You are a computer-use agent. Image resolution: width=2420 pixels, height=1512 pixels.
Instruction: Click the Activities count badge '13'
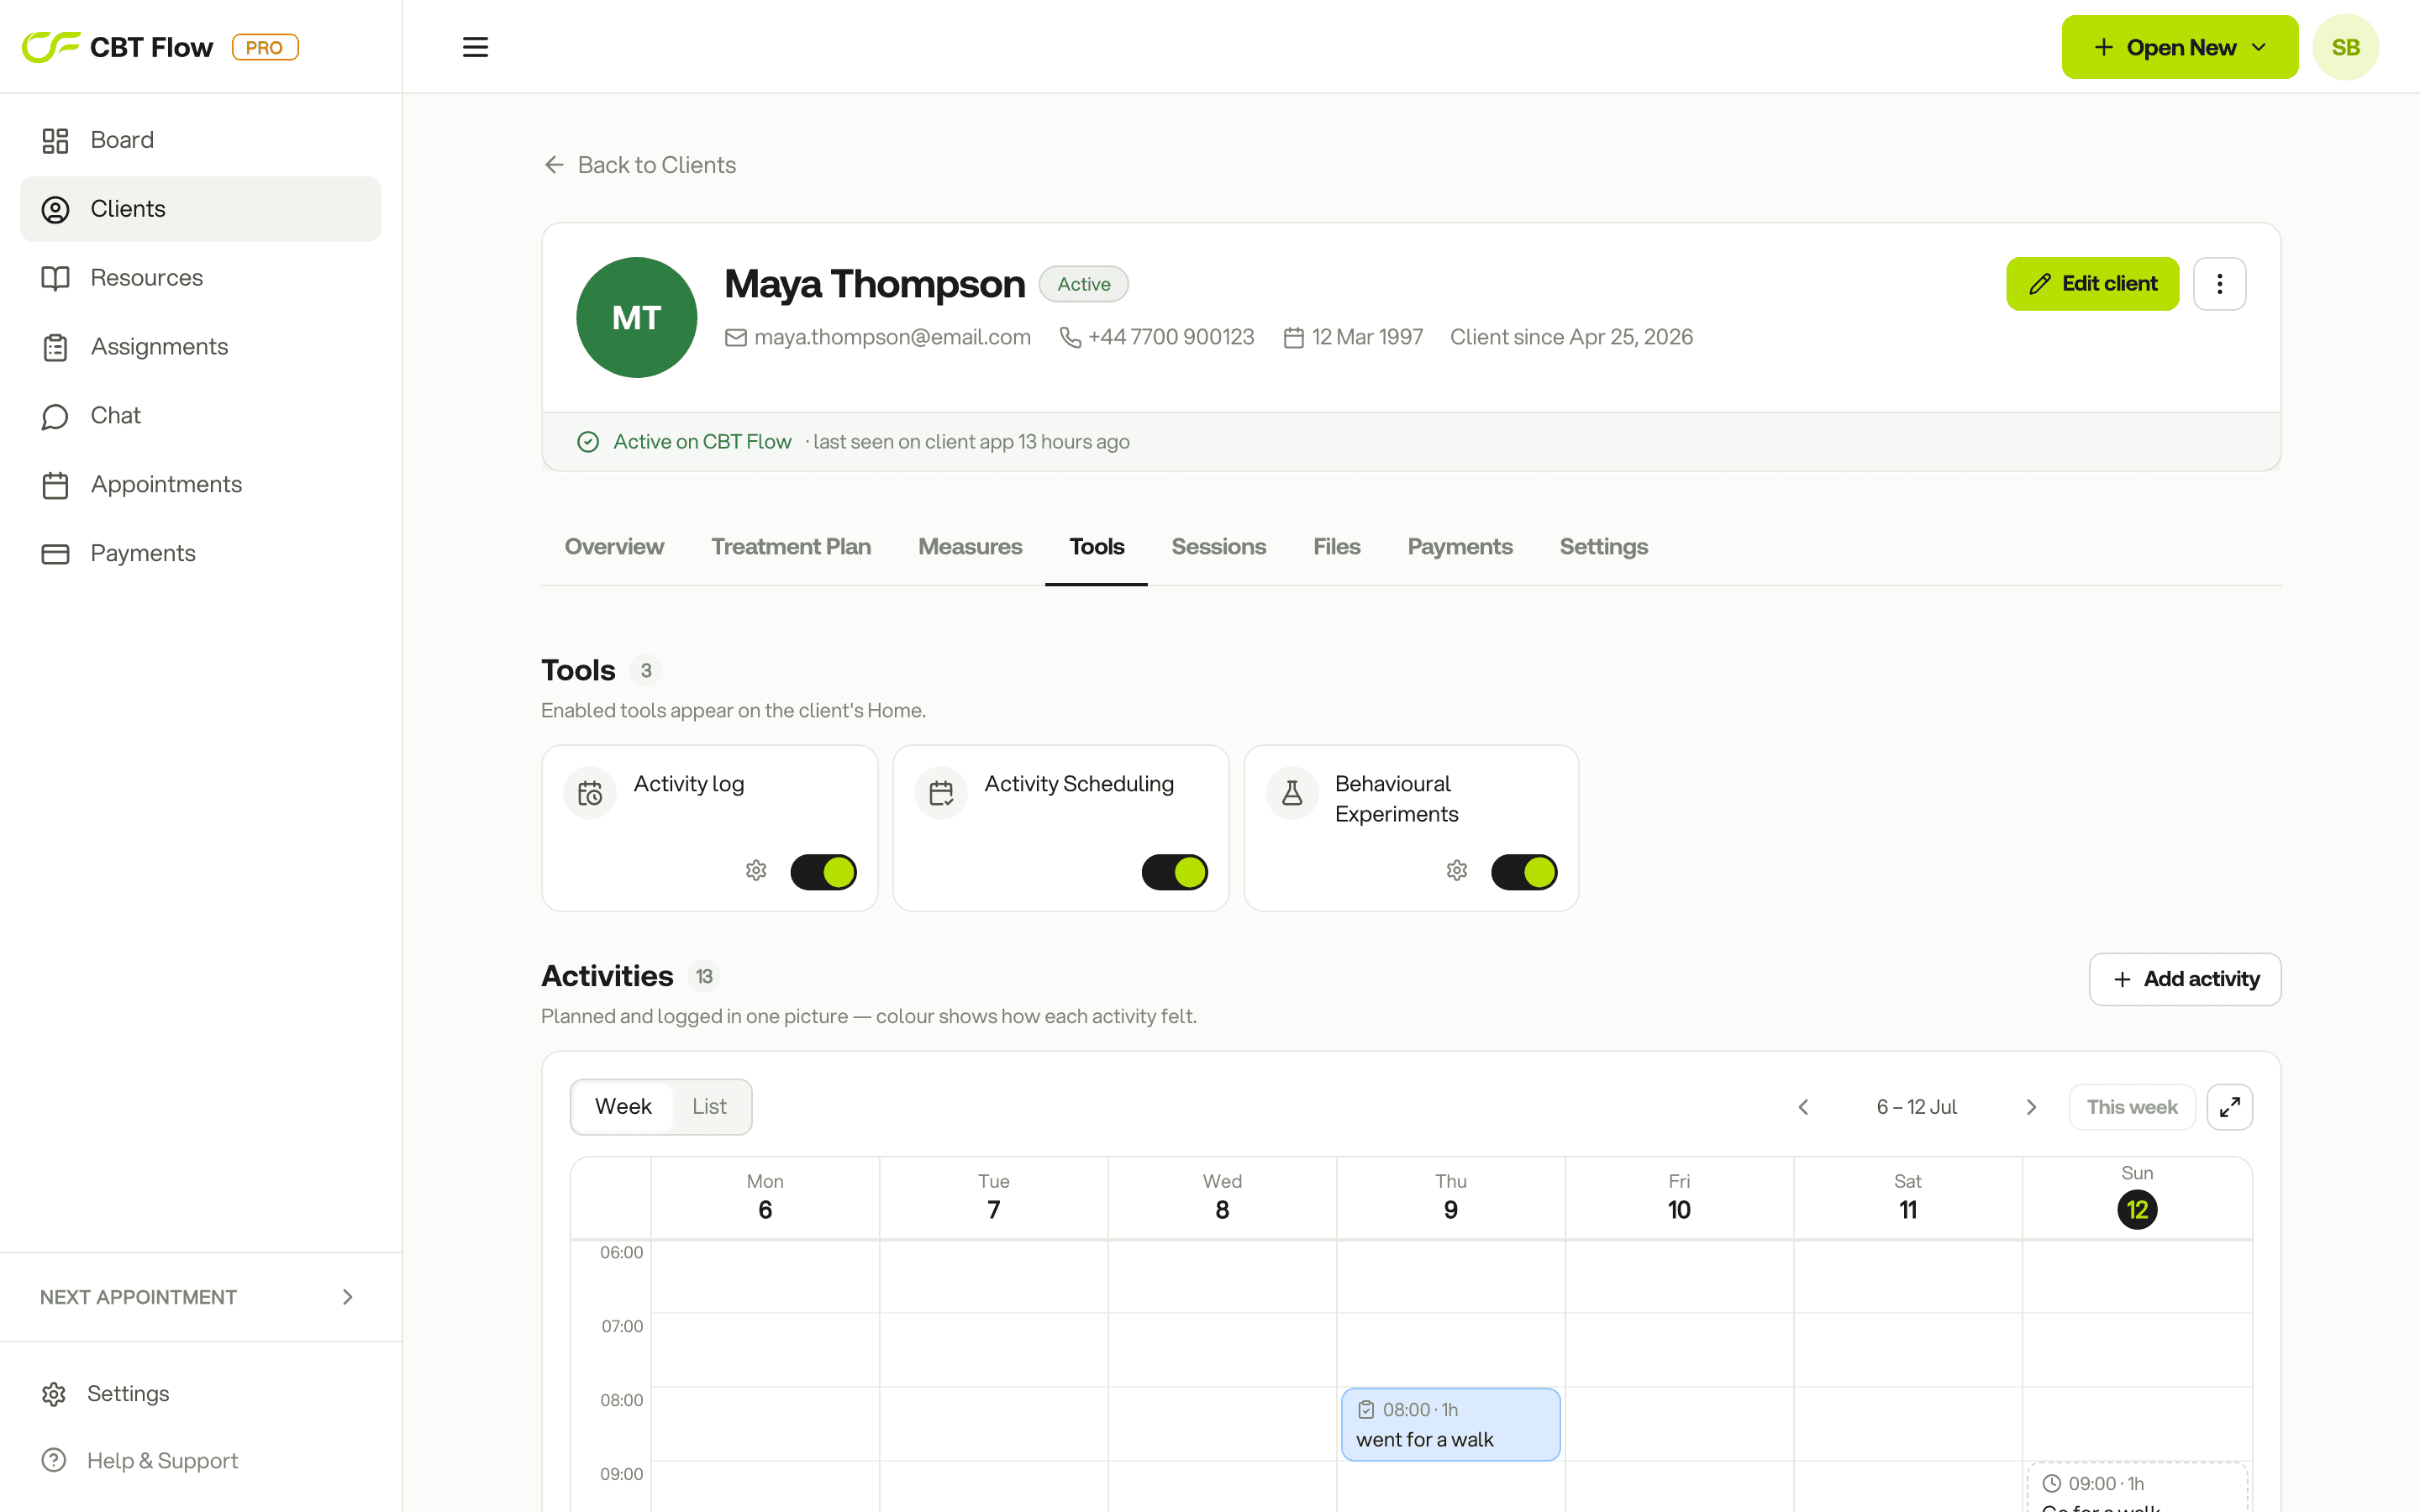click(x=704, y=976)
